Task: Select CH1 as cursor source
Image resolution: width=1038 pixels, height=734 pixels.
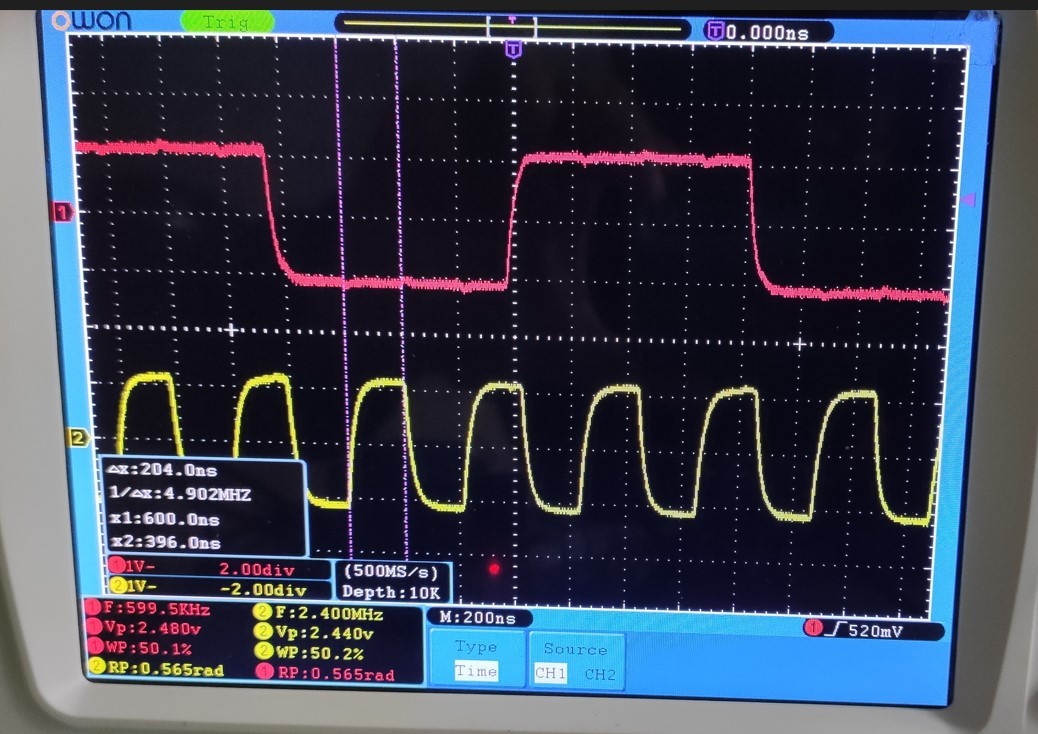Action: (550, 673)
